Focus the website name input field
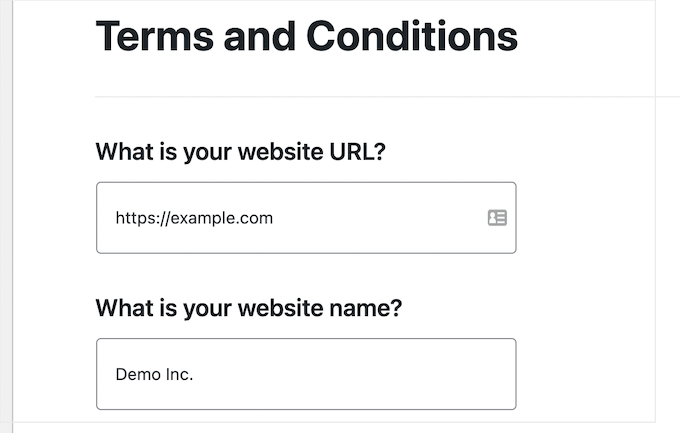Viewport: 680px width, 433px height. tap(306, 374)
